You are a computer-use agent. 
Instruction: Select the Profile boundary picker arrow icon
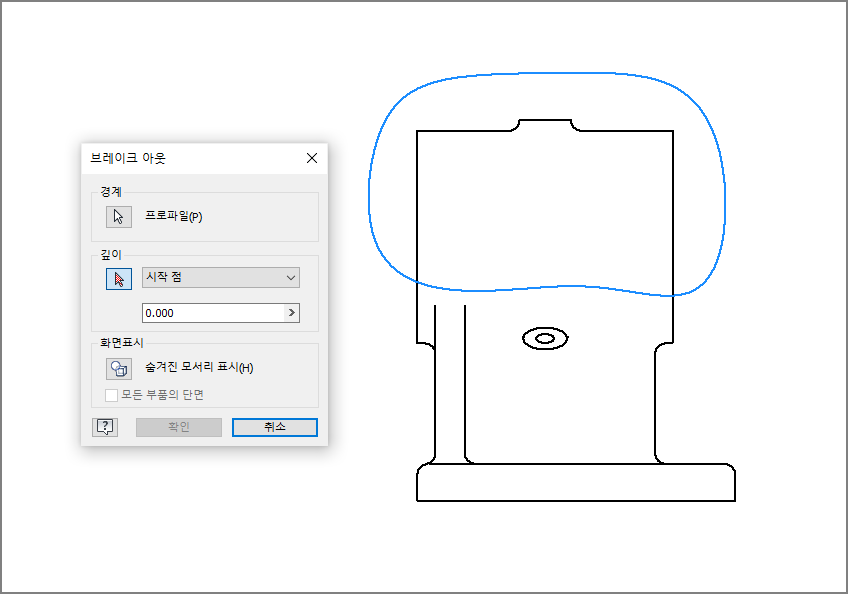(118, 216)
